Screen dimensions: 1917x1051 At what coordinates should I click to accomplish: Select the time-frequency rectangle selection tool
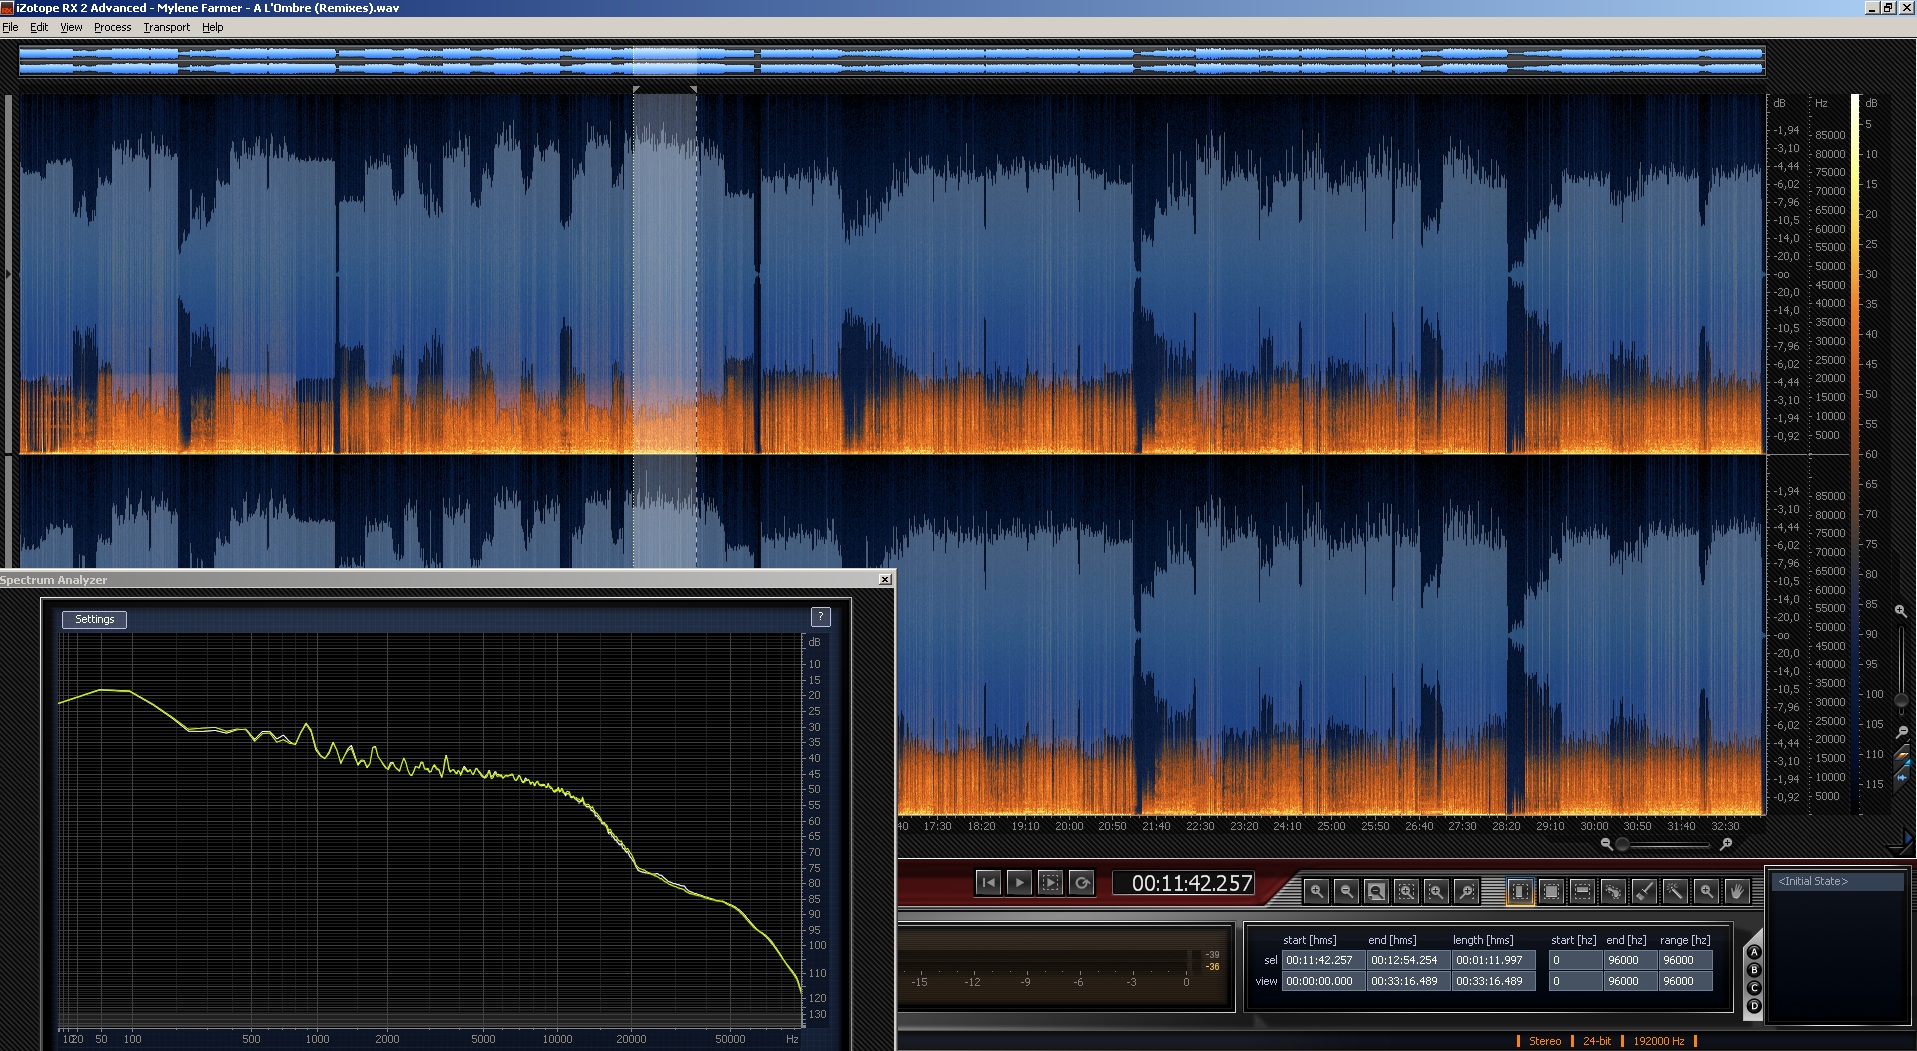[1551, 890]
